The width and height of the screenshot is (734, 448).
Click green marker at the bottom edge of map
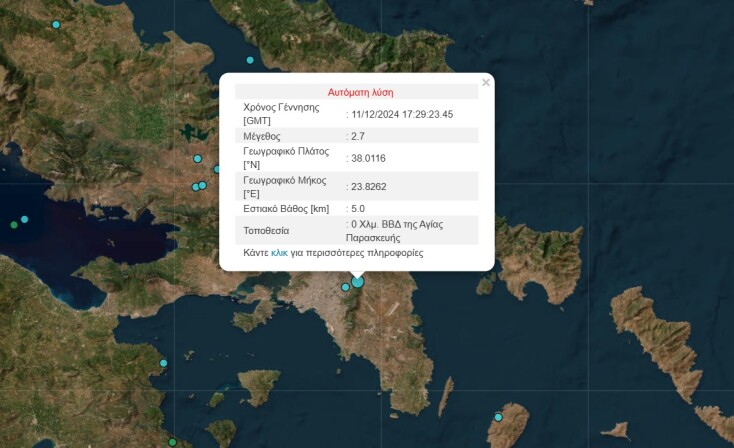coord(172,442)
